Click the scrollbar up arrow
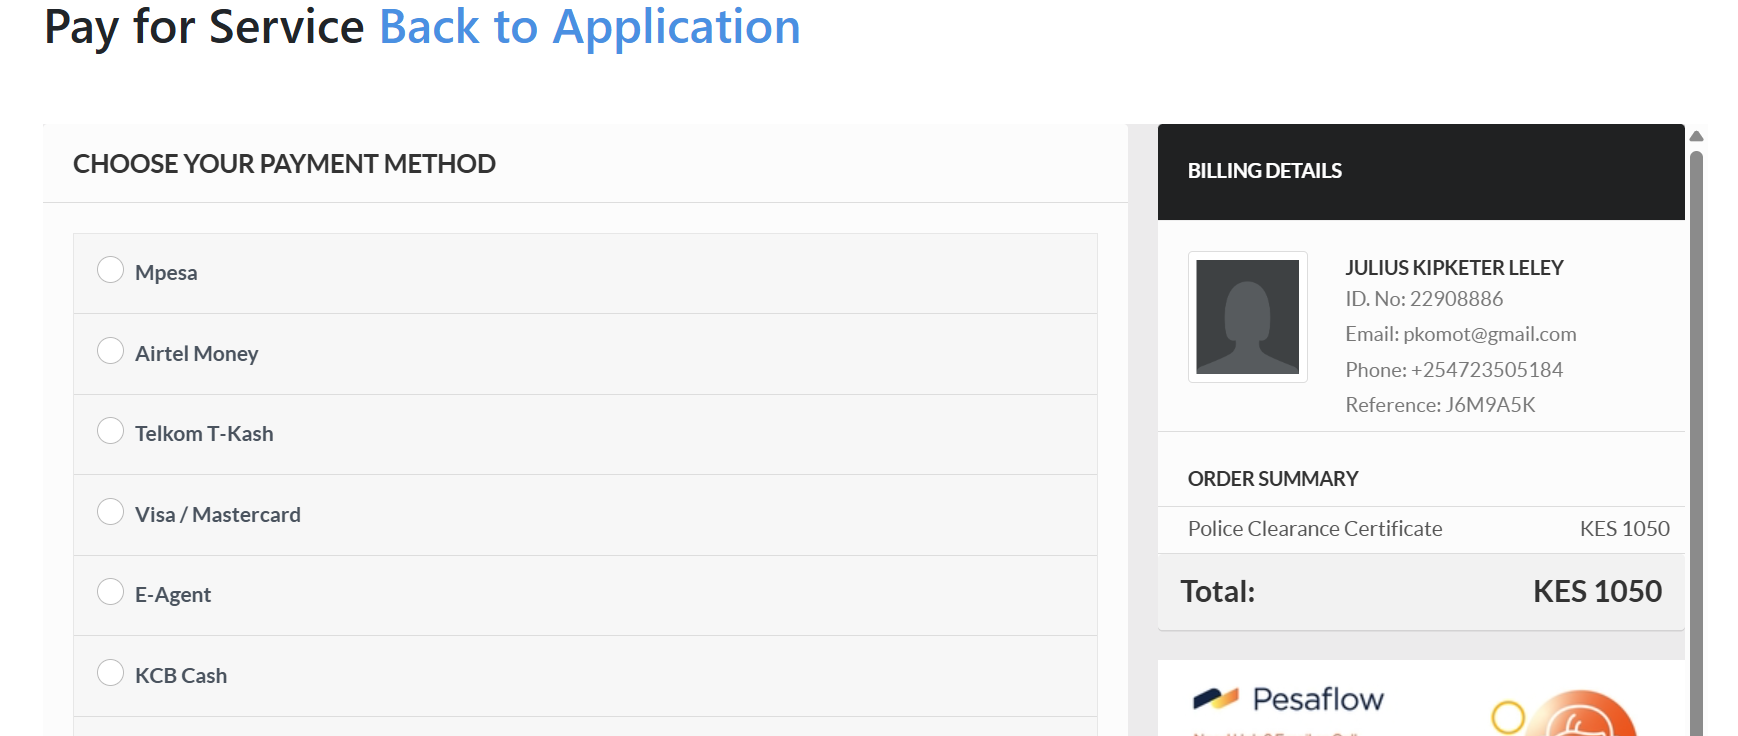Image resolution: width=1738 pixels, height=736 pixels. 1696,136
